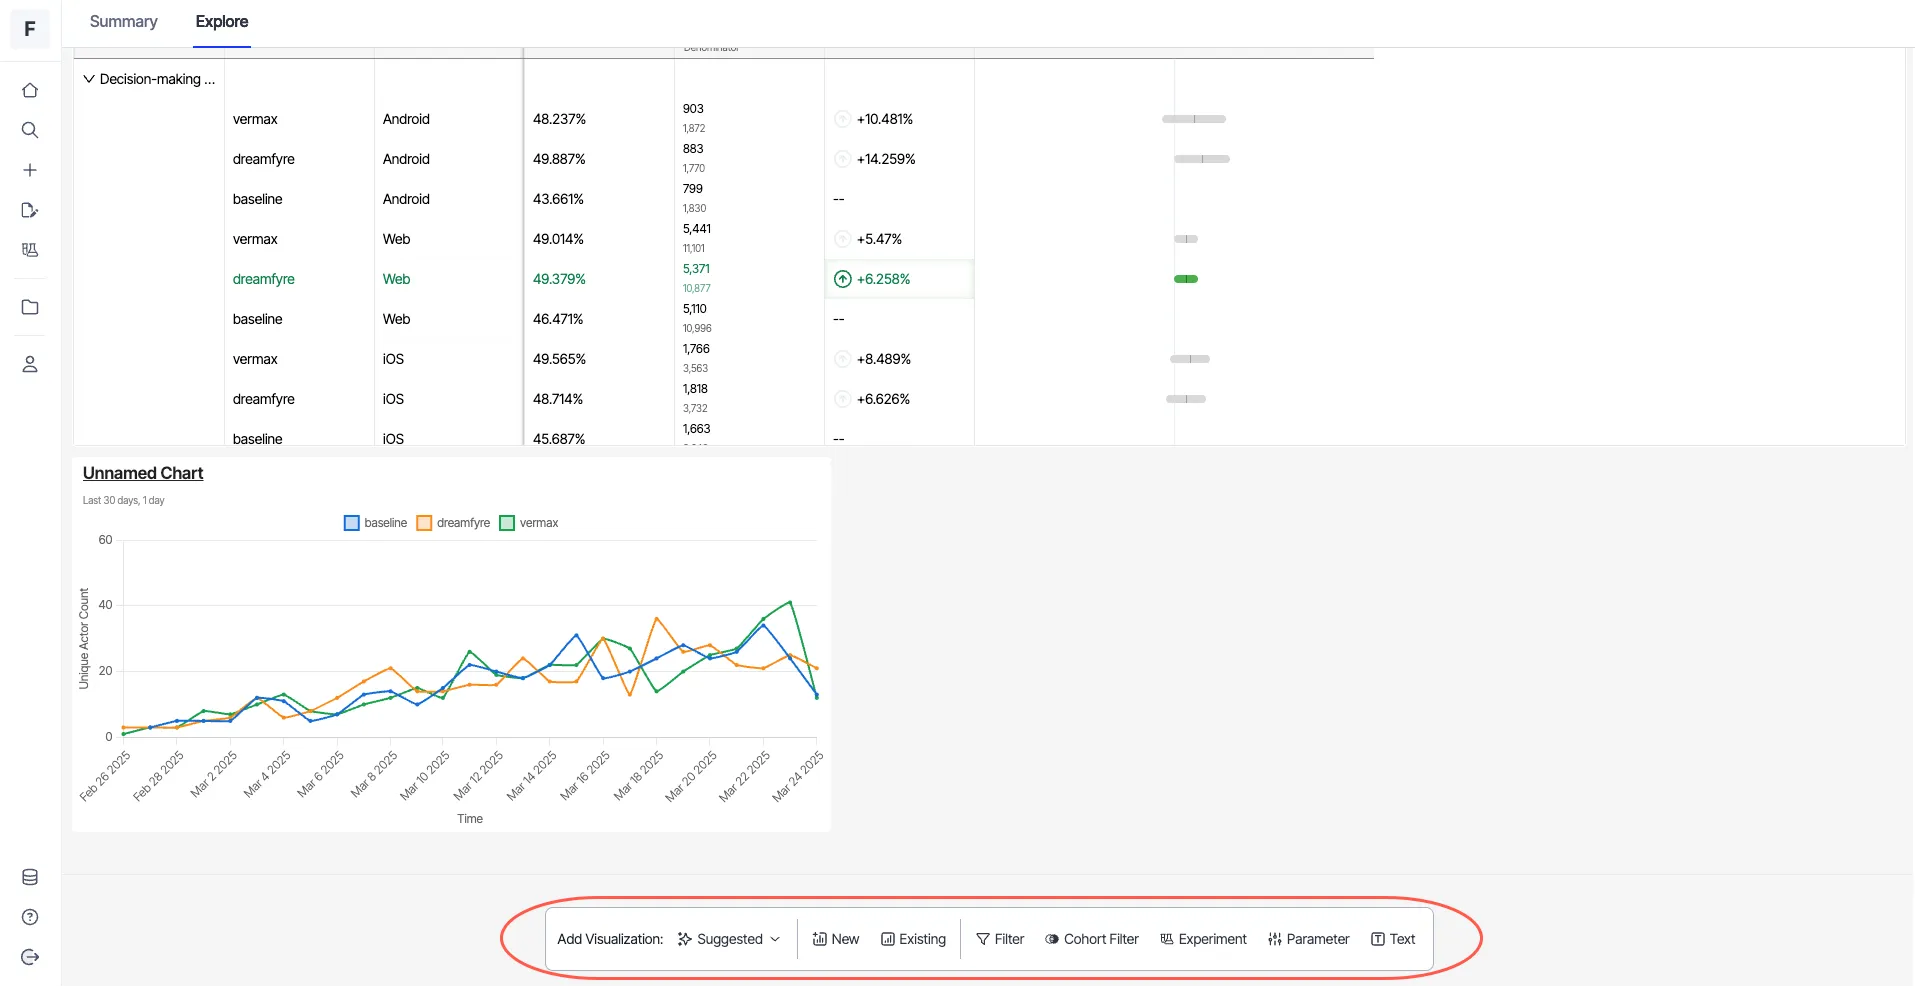Go to Home via sidebar icon
1915x987 pixels.
(30, 90)
